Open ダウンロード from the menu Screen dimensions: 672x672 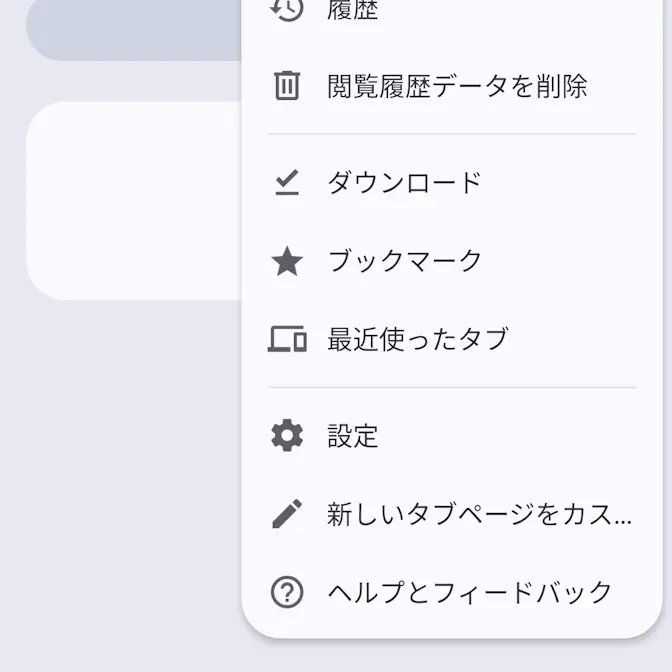(405, 182)
